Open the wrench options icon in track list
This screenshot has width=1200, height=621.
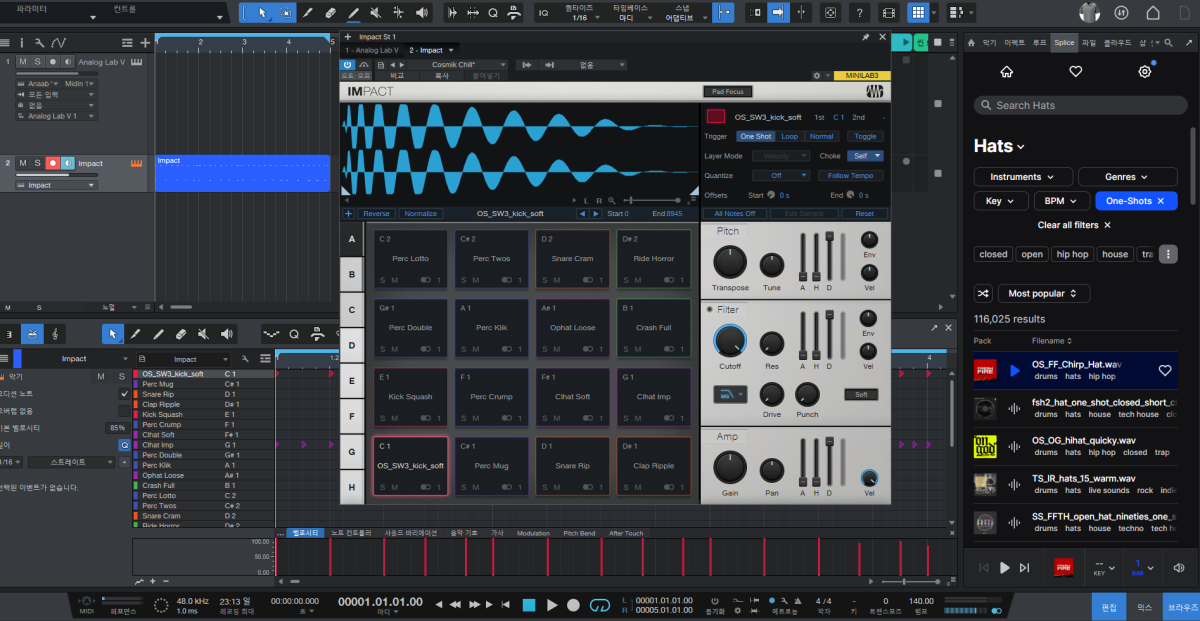(39, 43)
